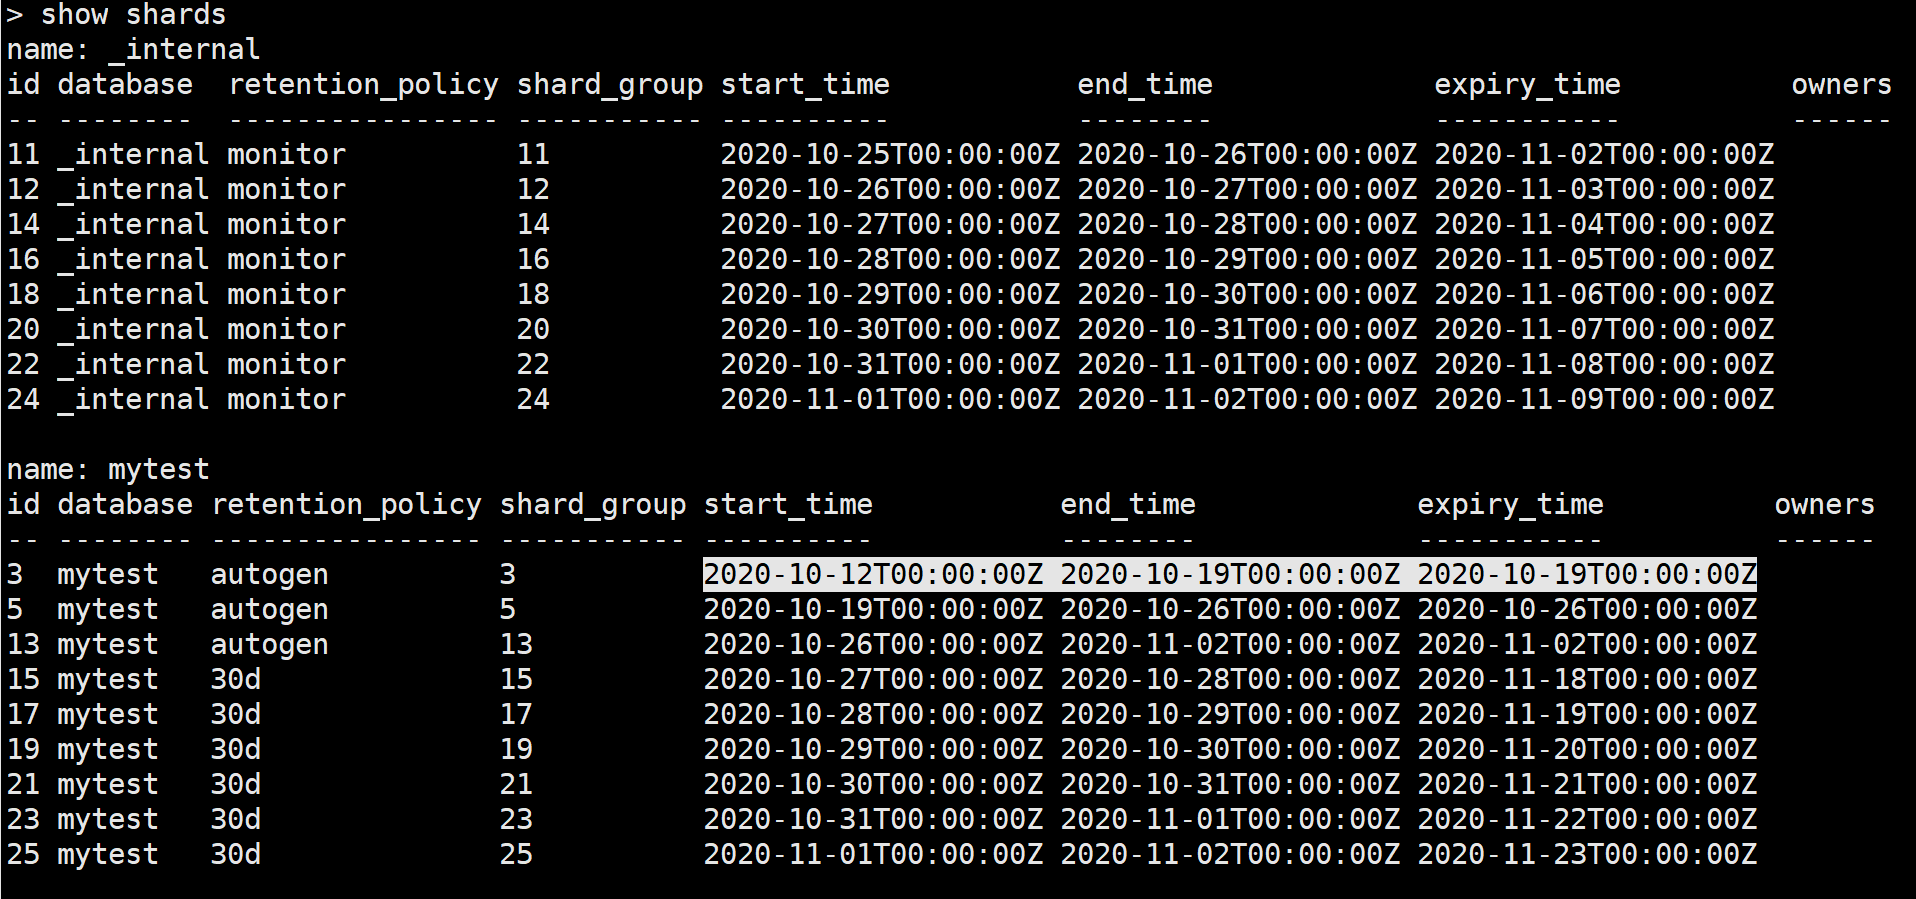
Task: Click shard_group value 25 in mytest table
Action: tap(516, 855)
